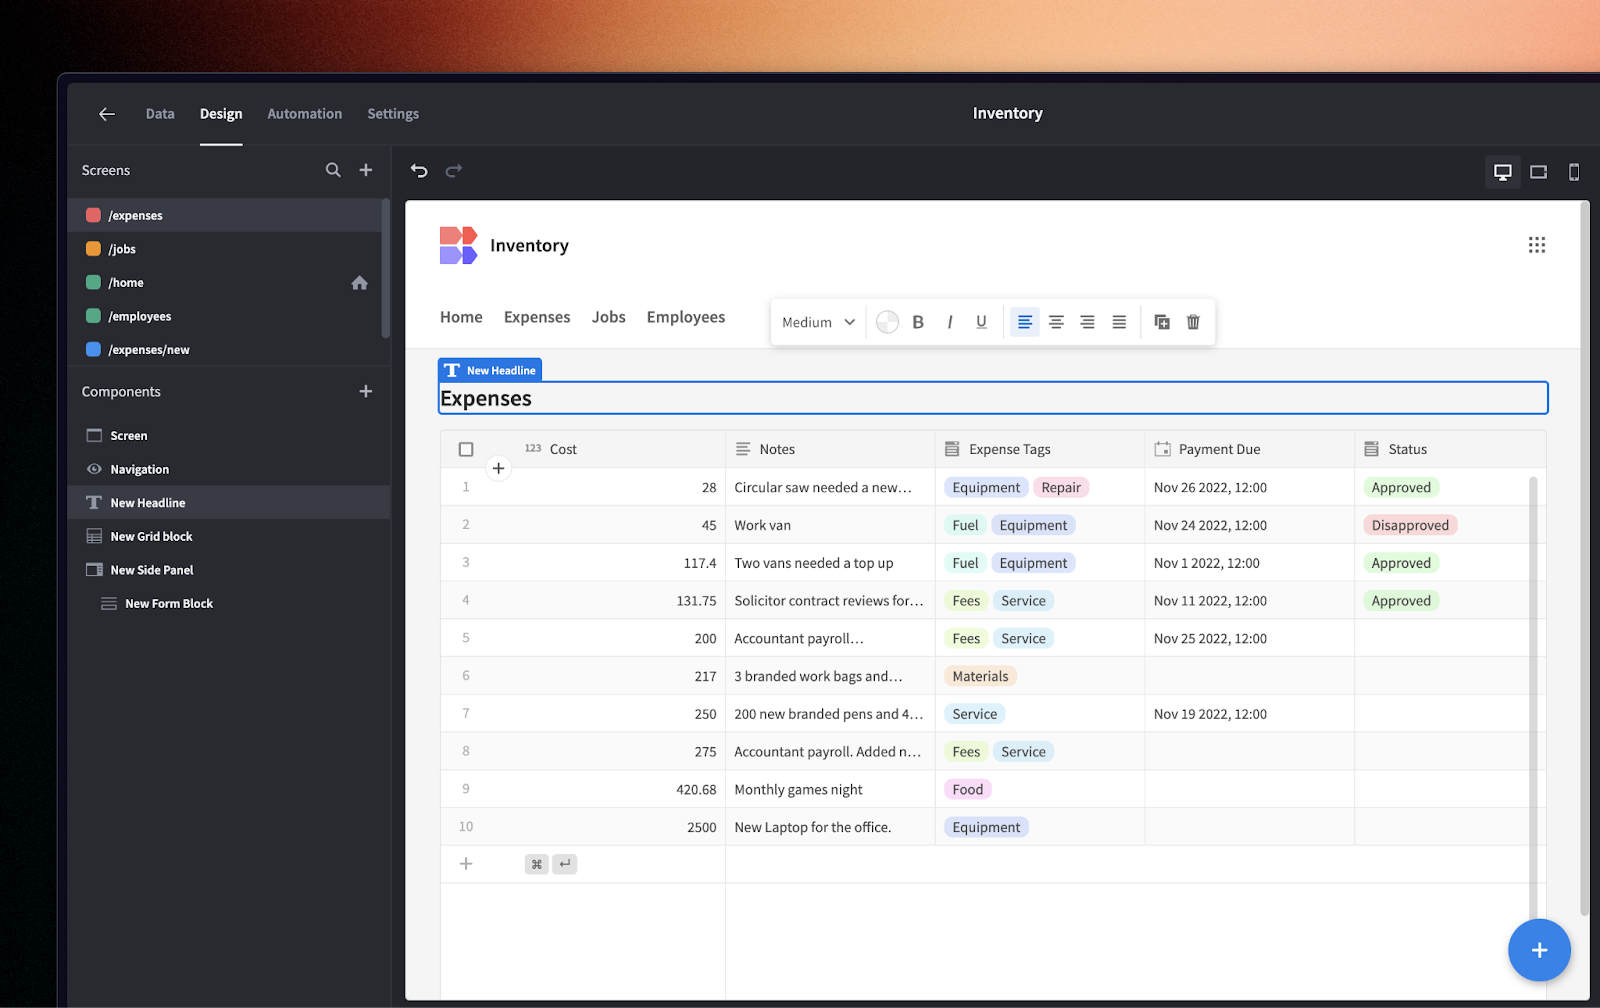The height and width of the screenshot is (1008, 1600).
Task: Delete the headline using trash icon
Action: [1192, 321]
